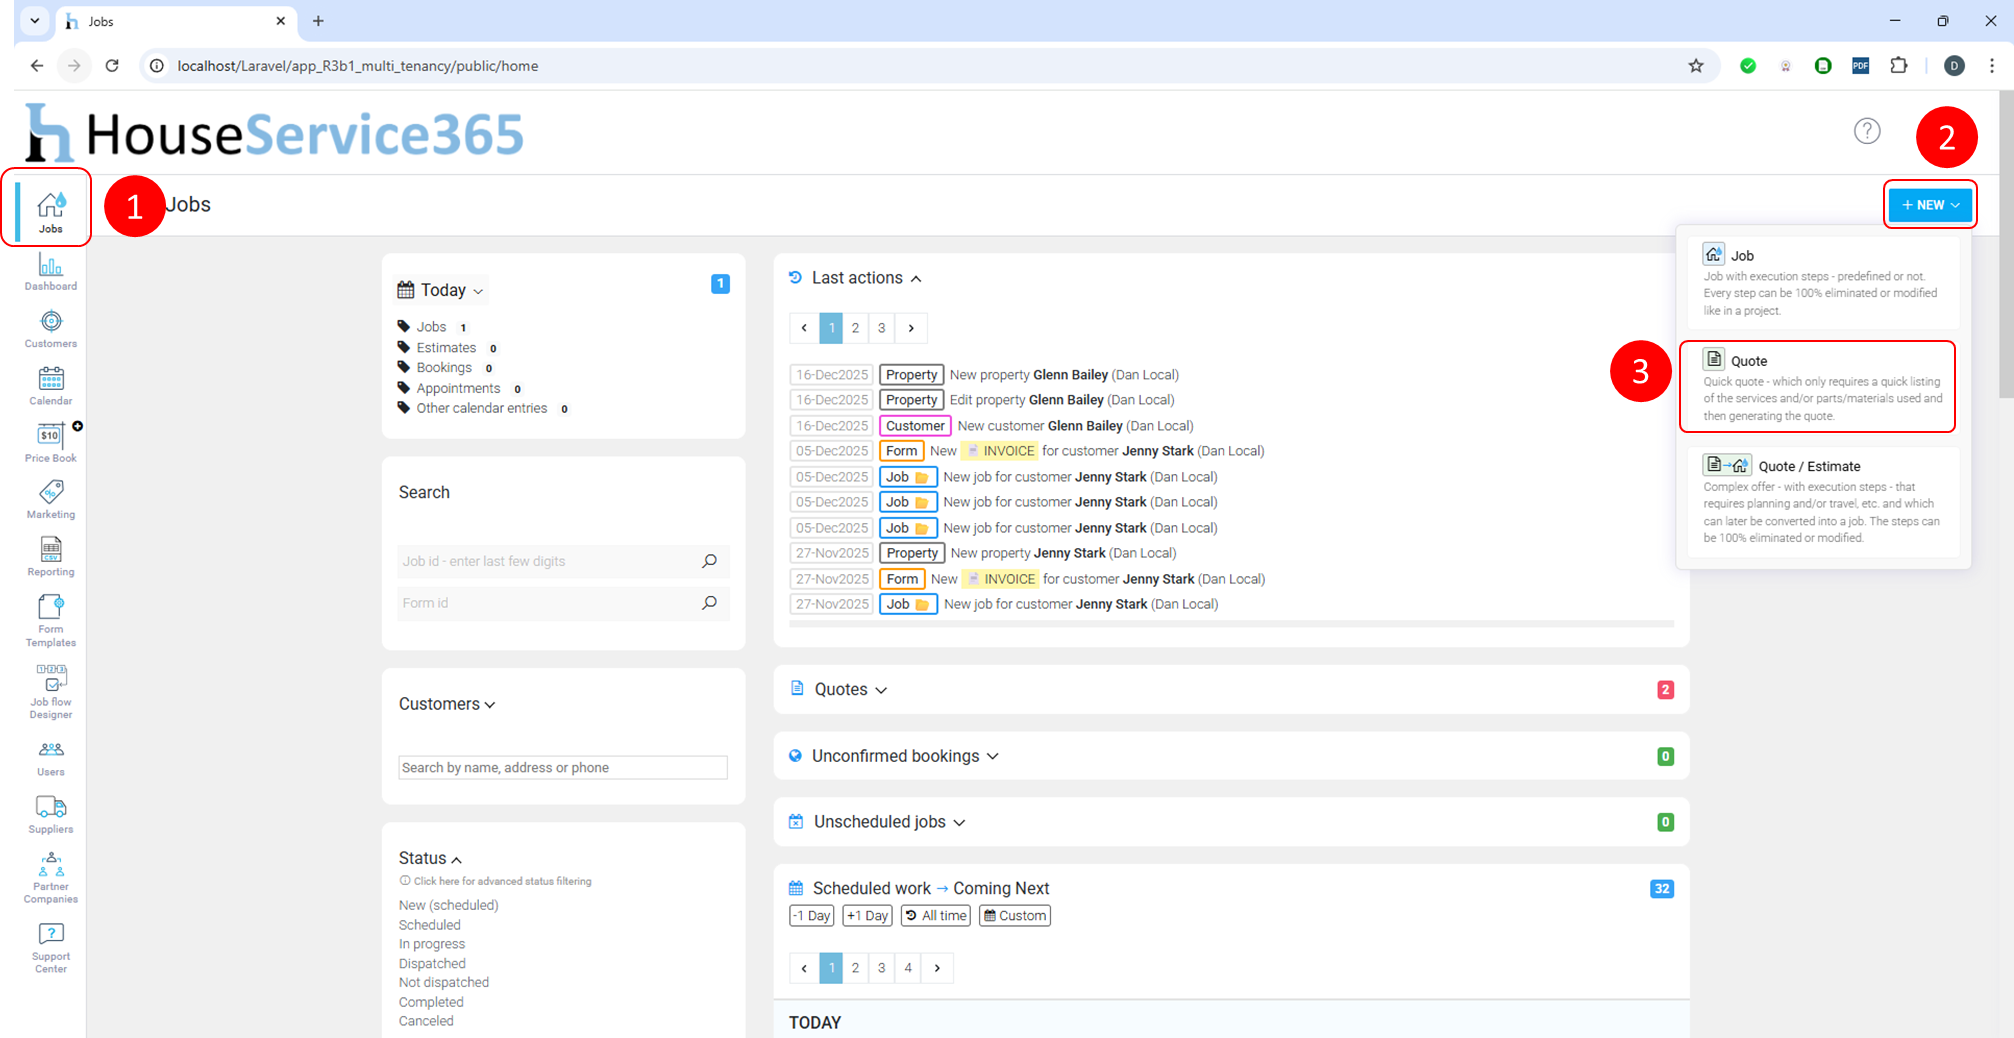The height and width of the screenshot is (1038, 2014).
Task: Open the Suppliers sidebar icon
Action: click(x=50, y=813)
